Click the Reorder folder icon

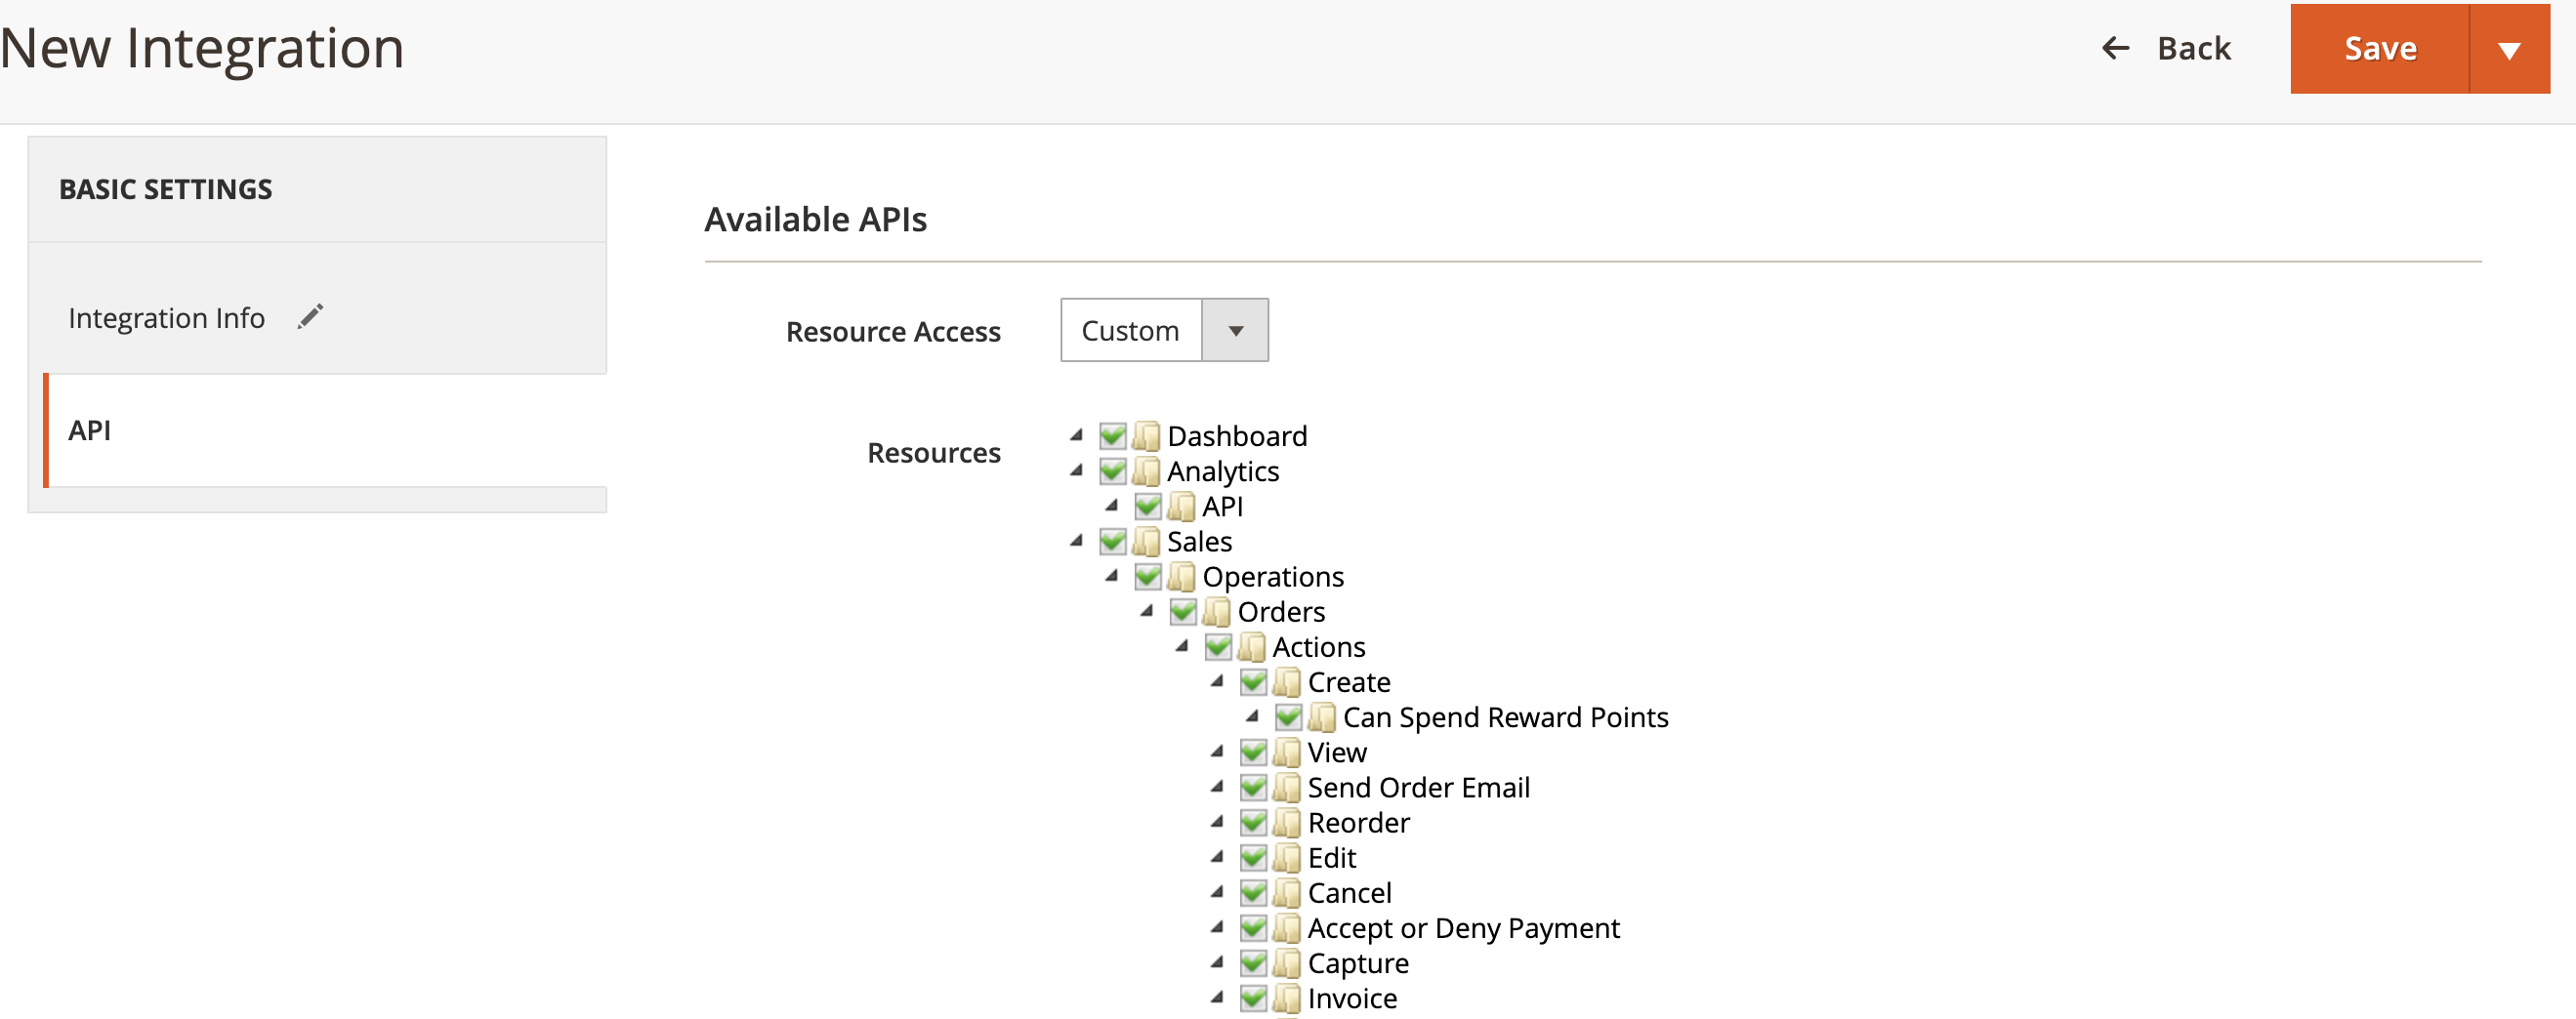point(1286,822)
